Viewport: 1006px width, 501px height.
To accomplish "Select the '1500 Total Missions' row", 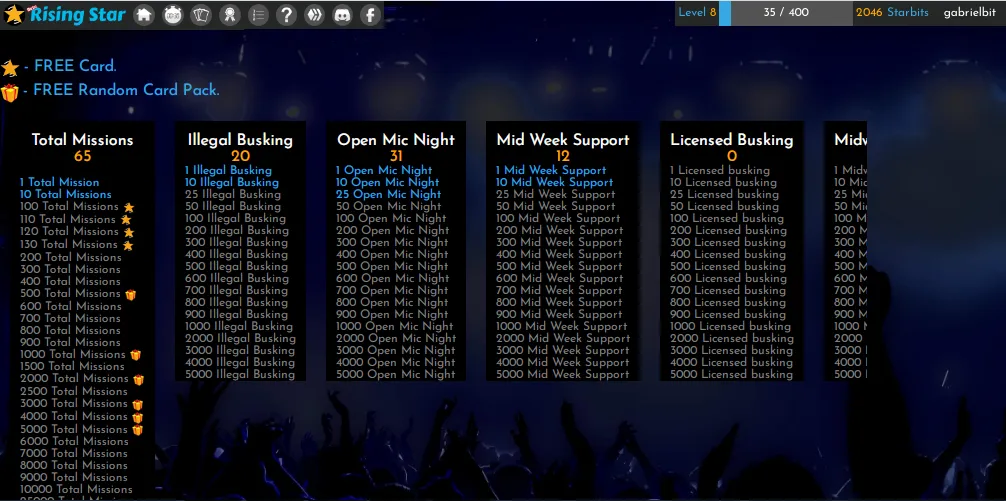I will pyautogui.click(x=72, y=366).
